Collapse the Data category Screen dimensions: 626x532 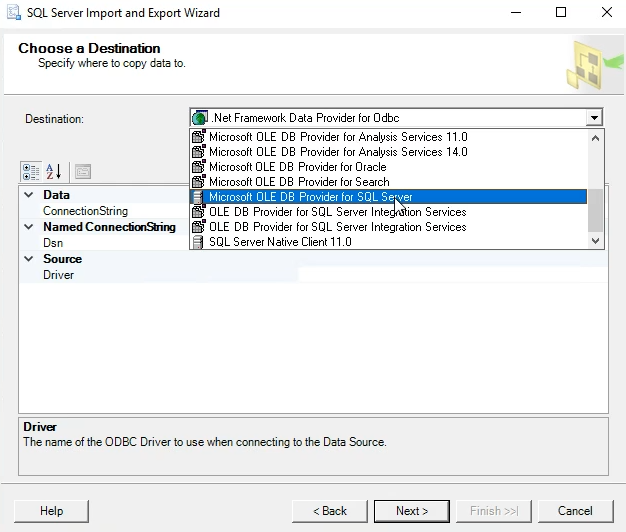point(29,195)
